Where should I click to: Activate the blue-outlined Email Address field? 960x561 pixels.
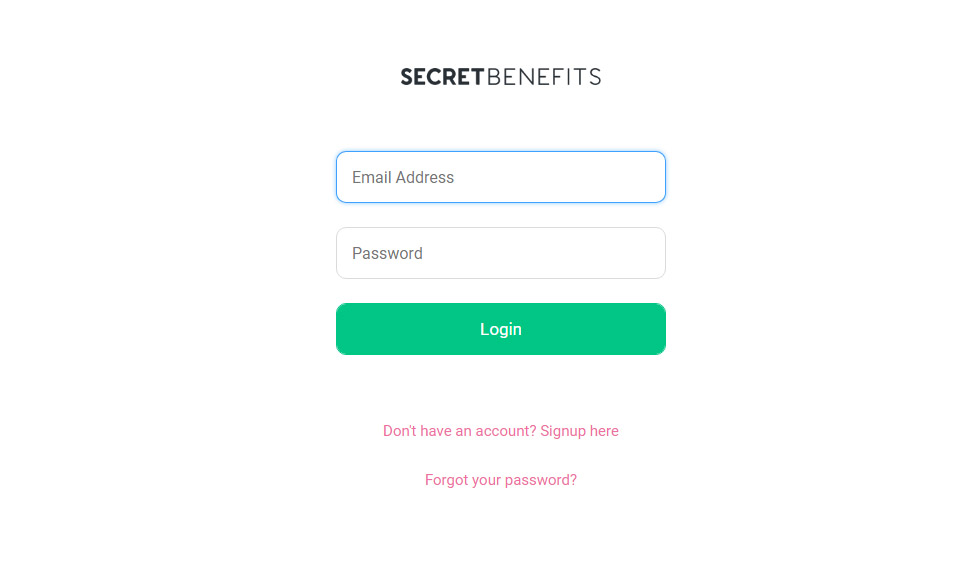(x=500, y=177)
